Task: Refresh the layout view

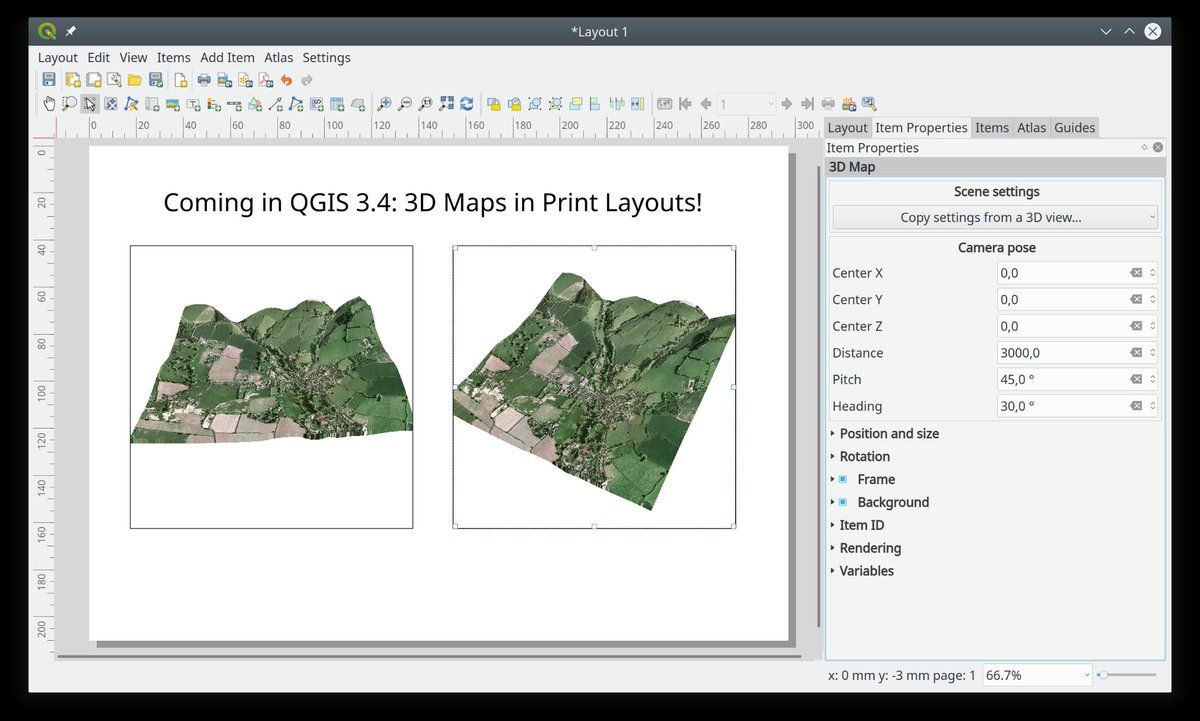Action: pos(466,103)
